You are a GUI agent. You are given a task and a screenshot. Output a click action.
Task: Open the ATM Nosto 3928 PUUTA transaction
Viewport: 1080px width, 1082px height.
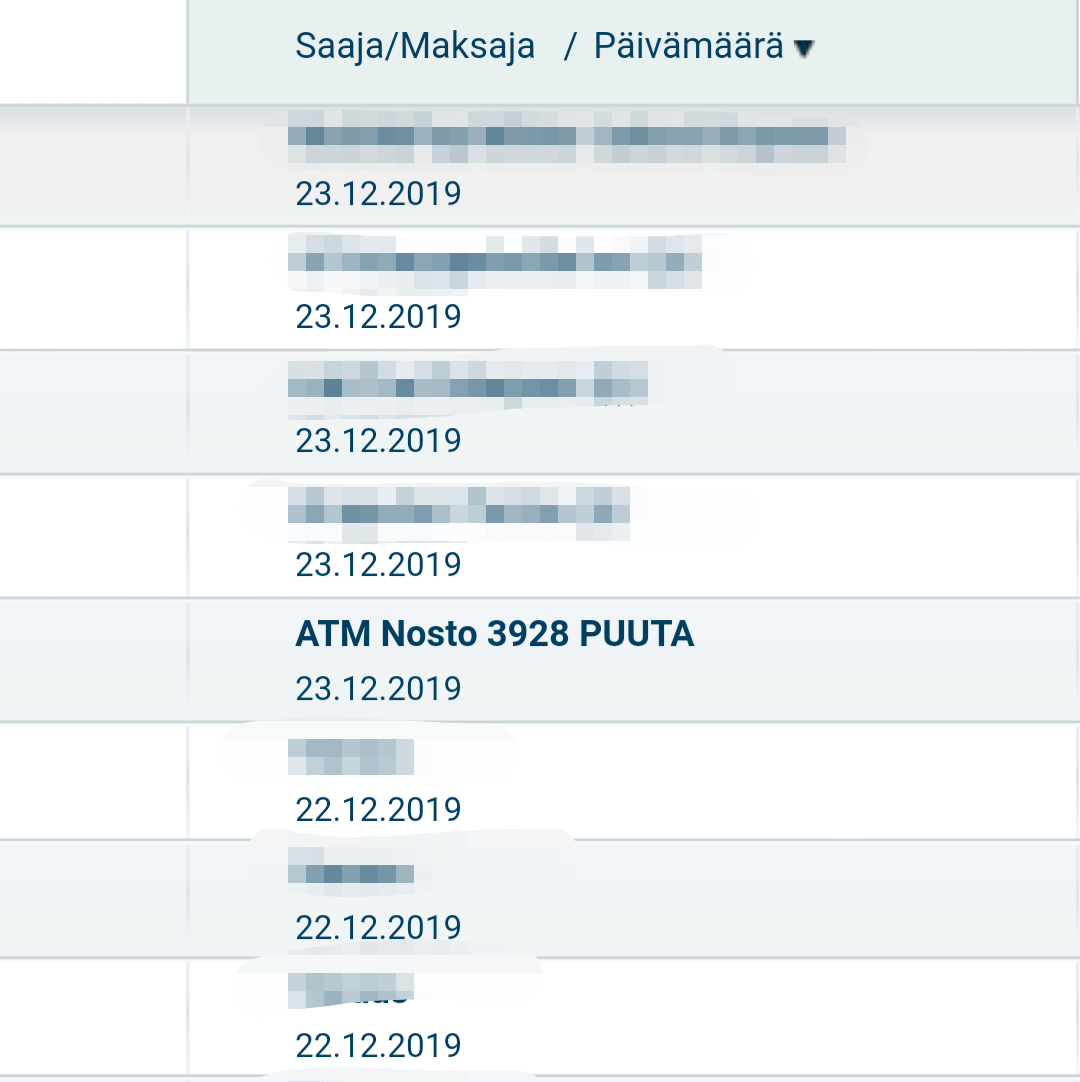(494, 634)
